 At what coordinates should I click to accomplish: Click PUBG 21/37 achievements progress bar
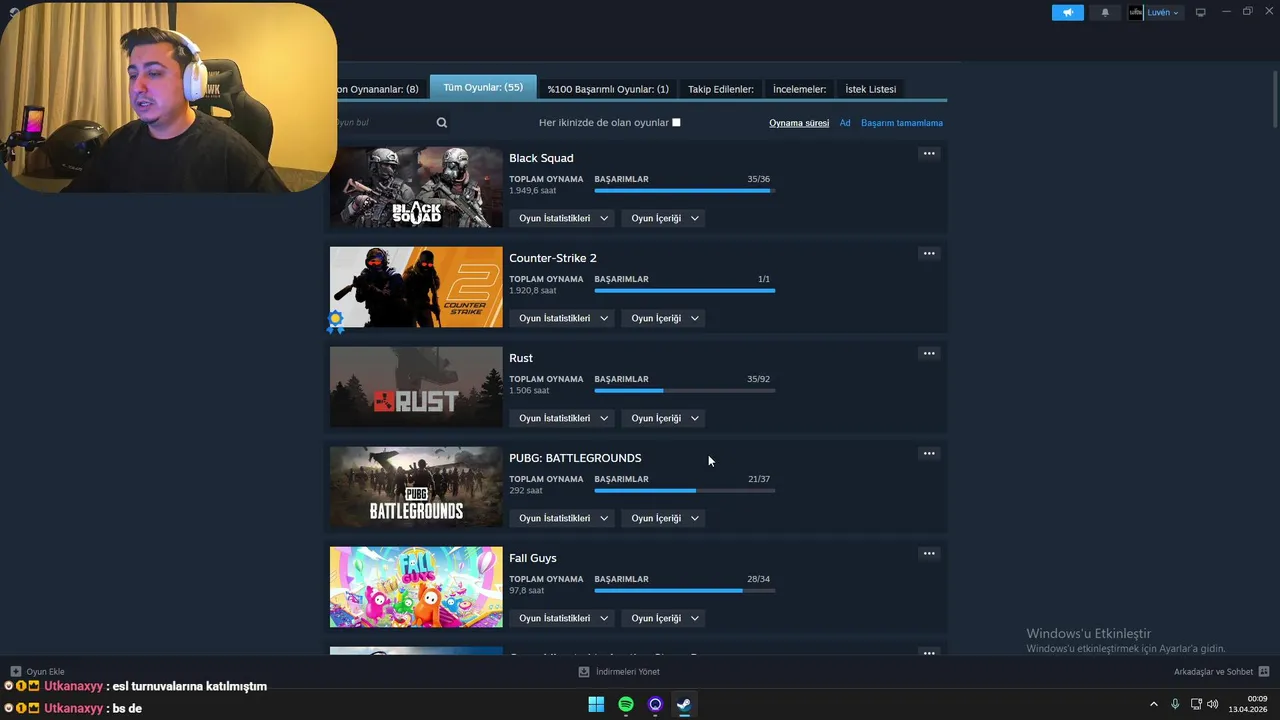(x=685, y=490)
